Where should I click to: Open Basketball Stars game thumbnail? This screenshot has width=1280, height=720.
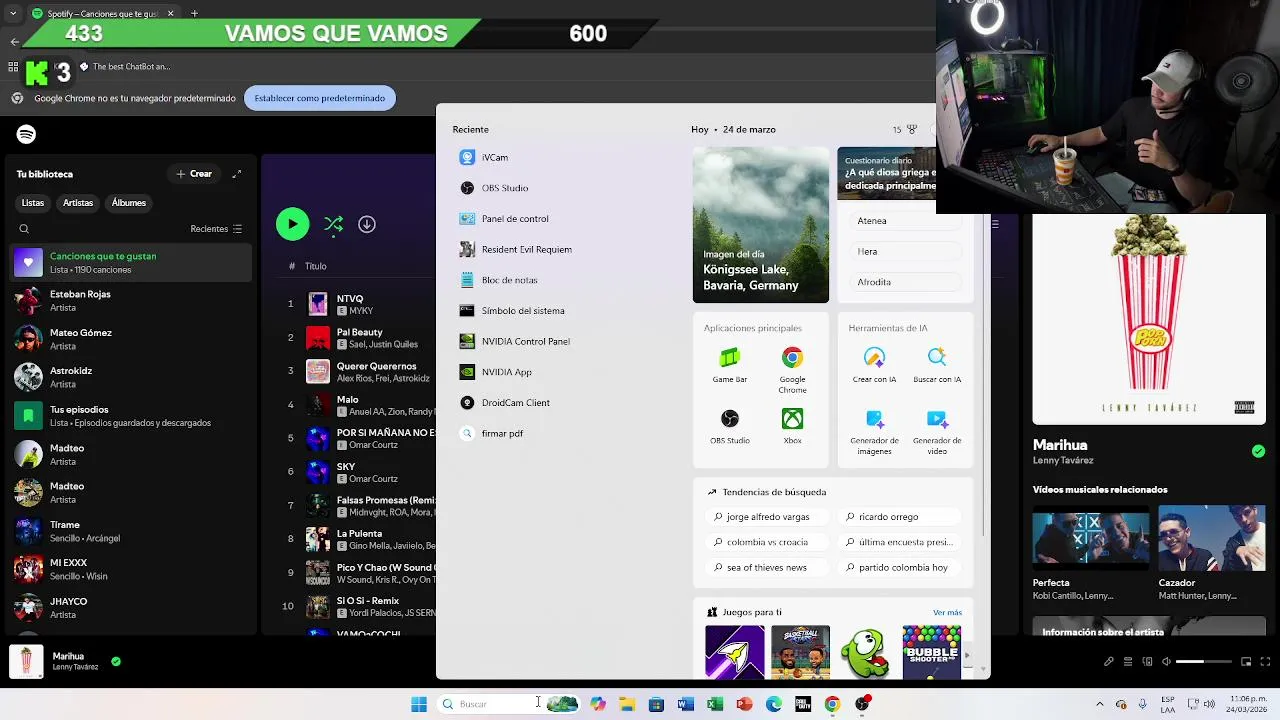pos(800,652)
